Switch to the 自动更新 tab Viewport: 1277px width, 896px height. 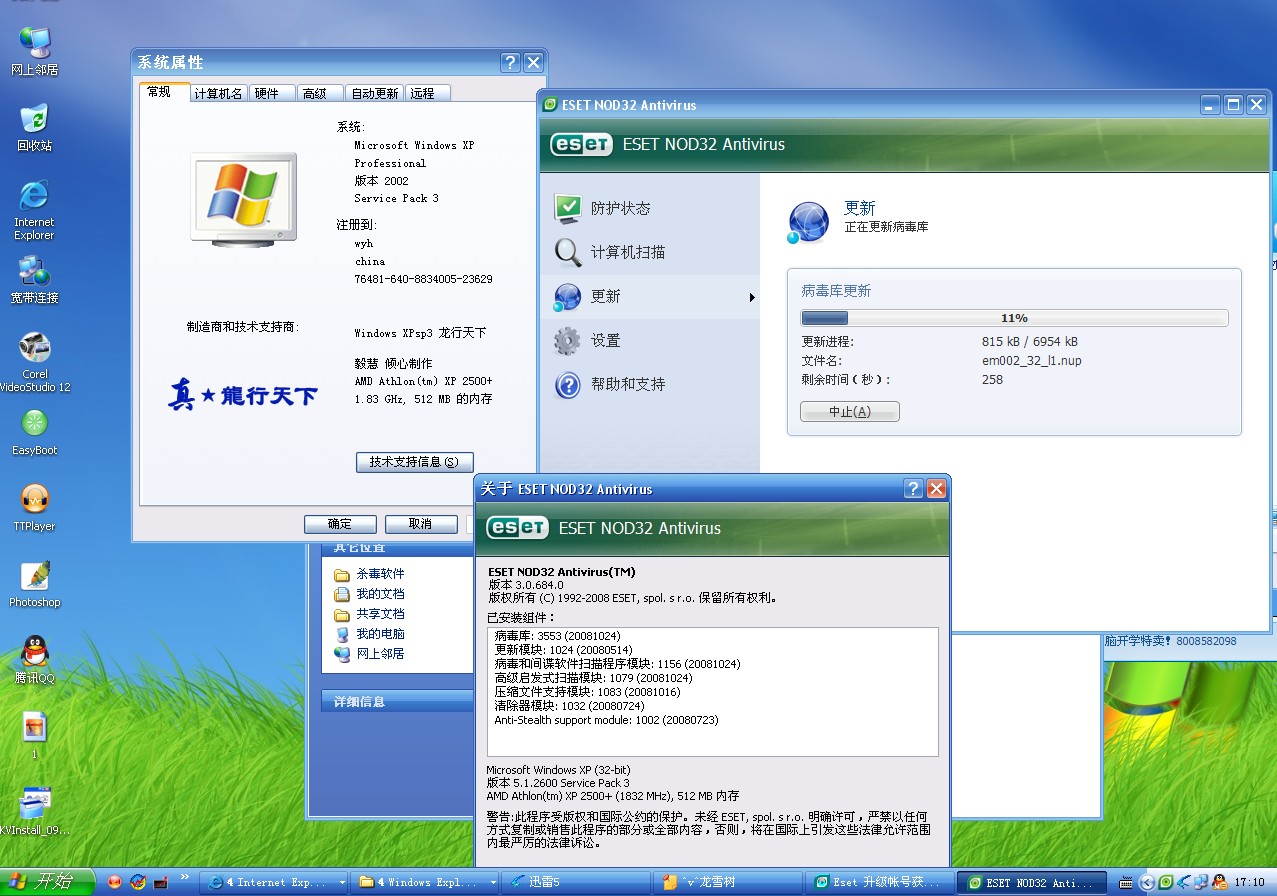375,93
